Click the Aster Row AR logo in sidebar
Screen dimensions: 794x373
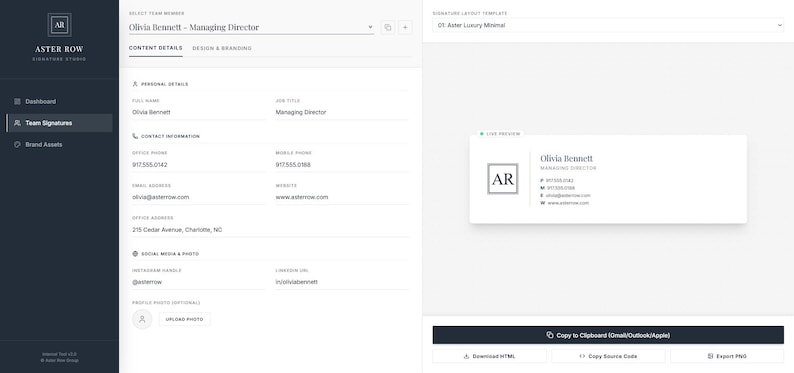pos(59,25)
